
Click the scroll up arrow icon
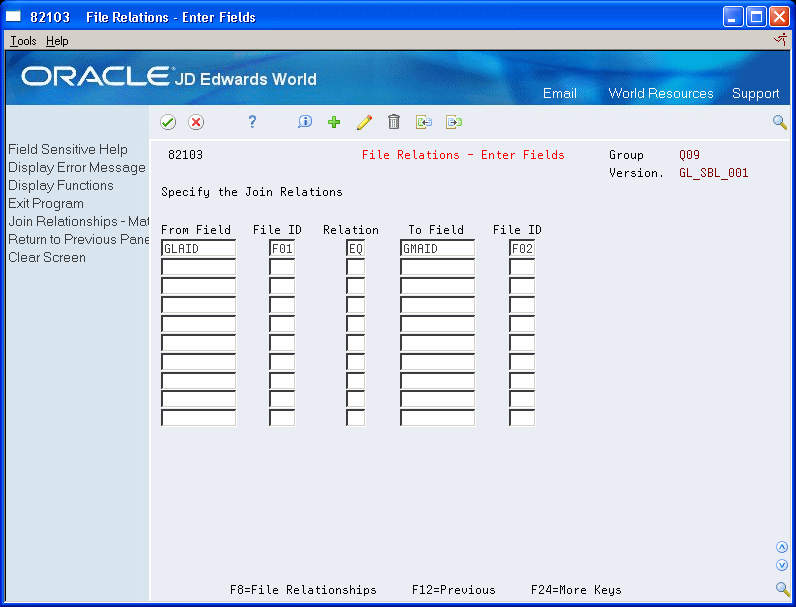(x=782, y=547)
